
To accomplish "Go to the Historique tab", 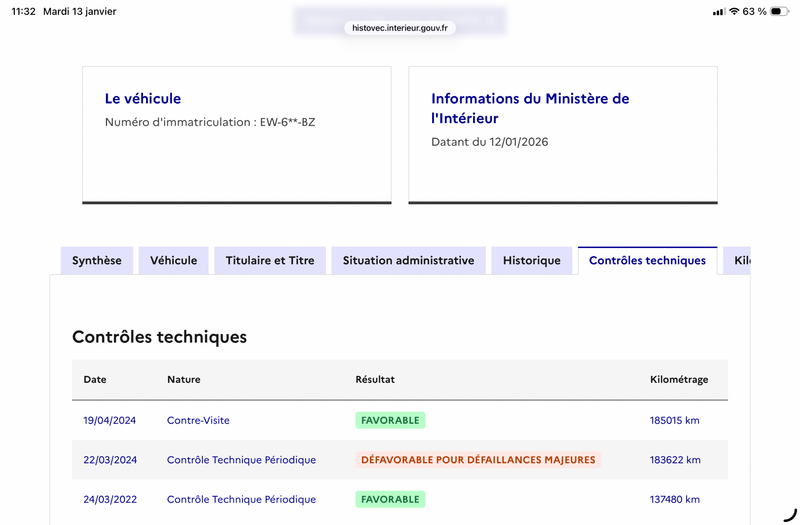I will coord(532,261).
